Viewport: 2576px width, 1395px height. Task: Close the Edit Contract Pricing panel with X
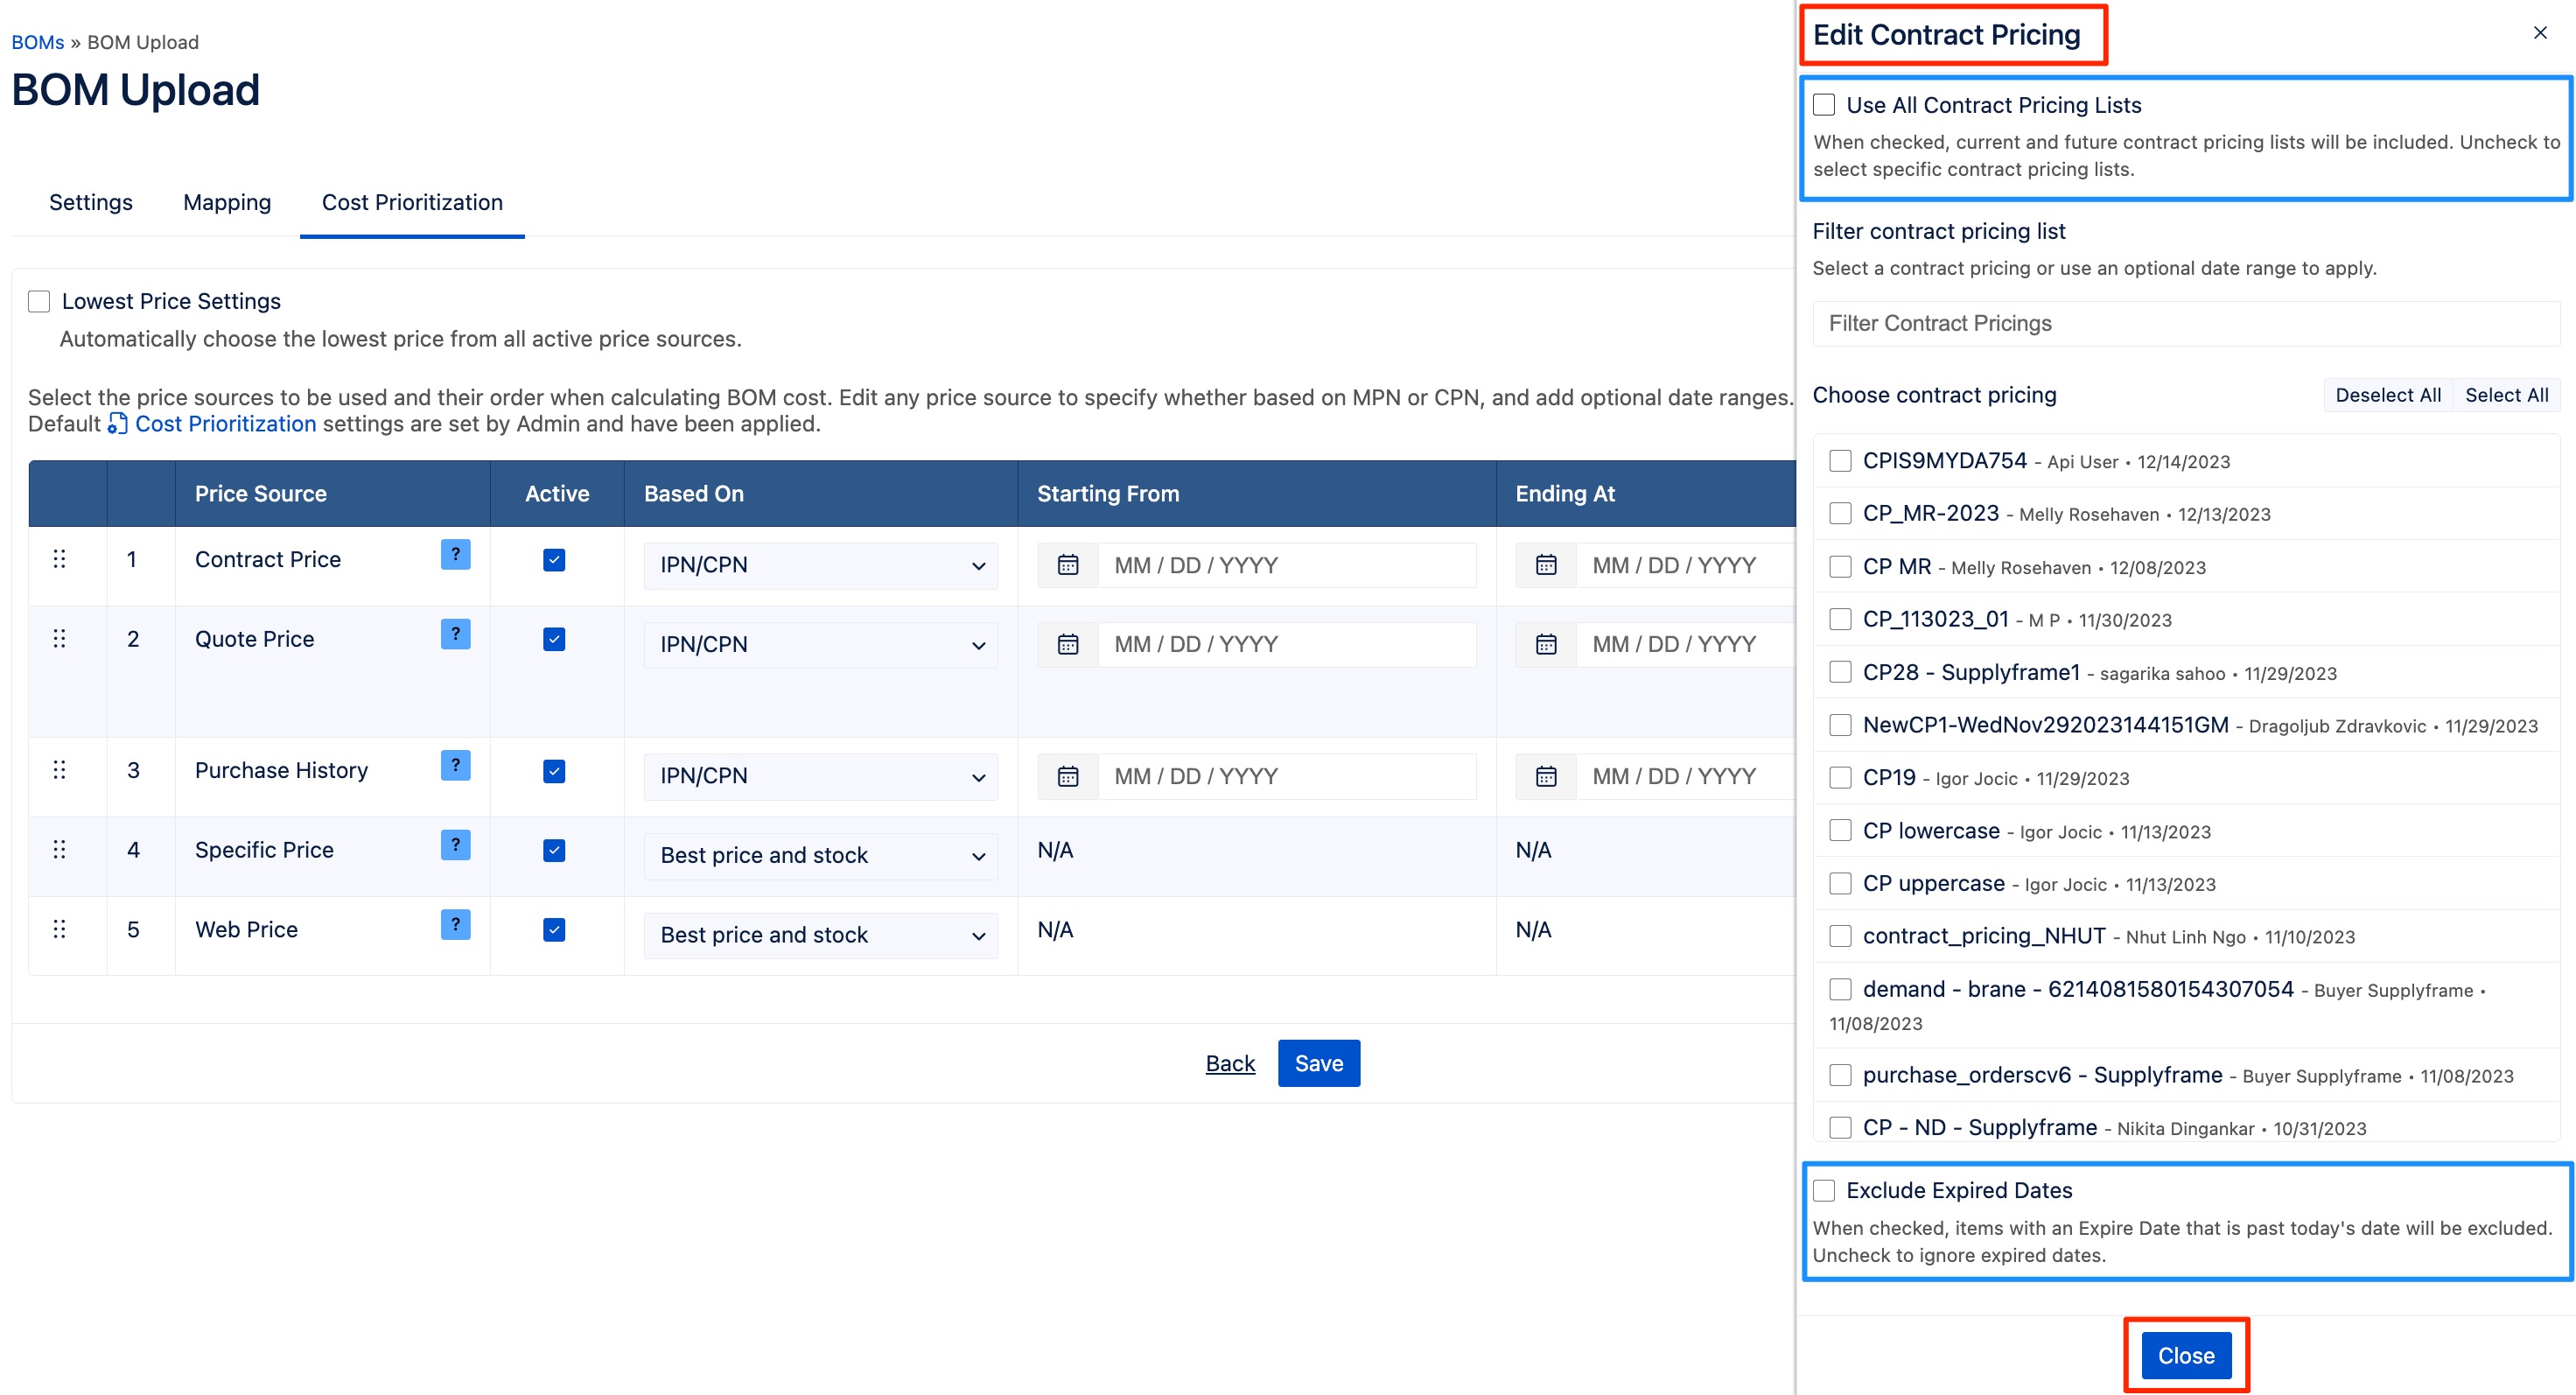(x=2539, y=33)
